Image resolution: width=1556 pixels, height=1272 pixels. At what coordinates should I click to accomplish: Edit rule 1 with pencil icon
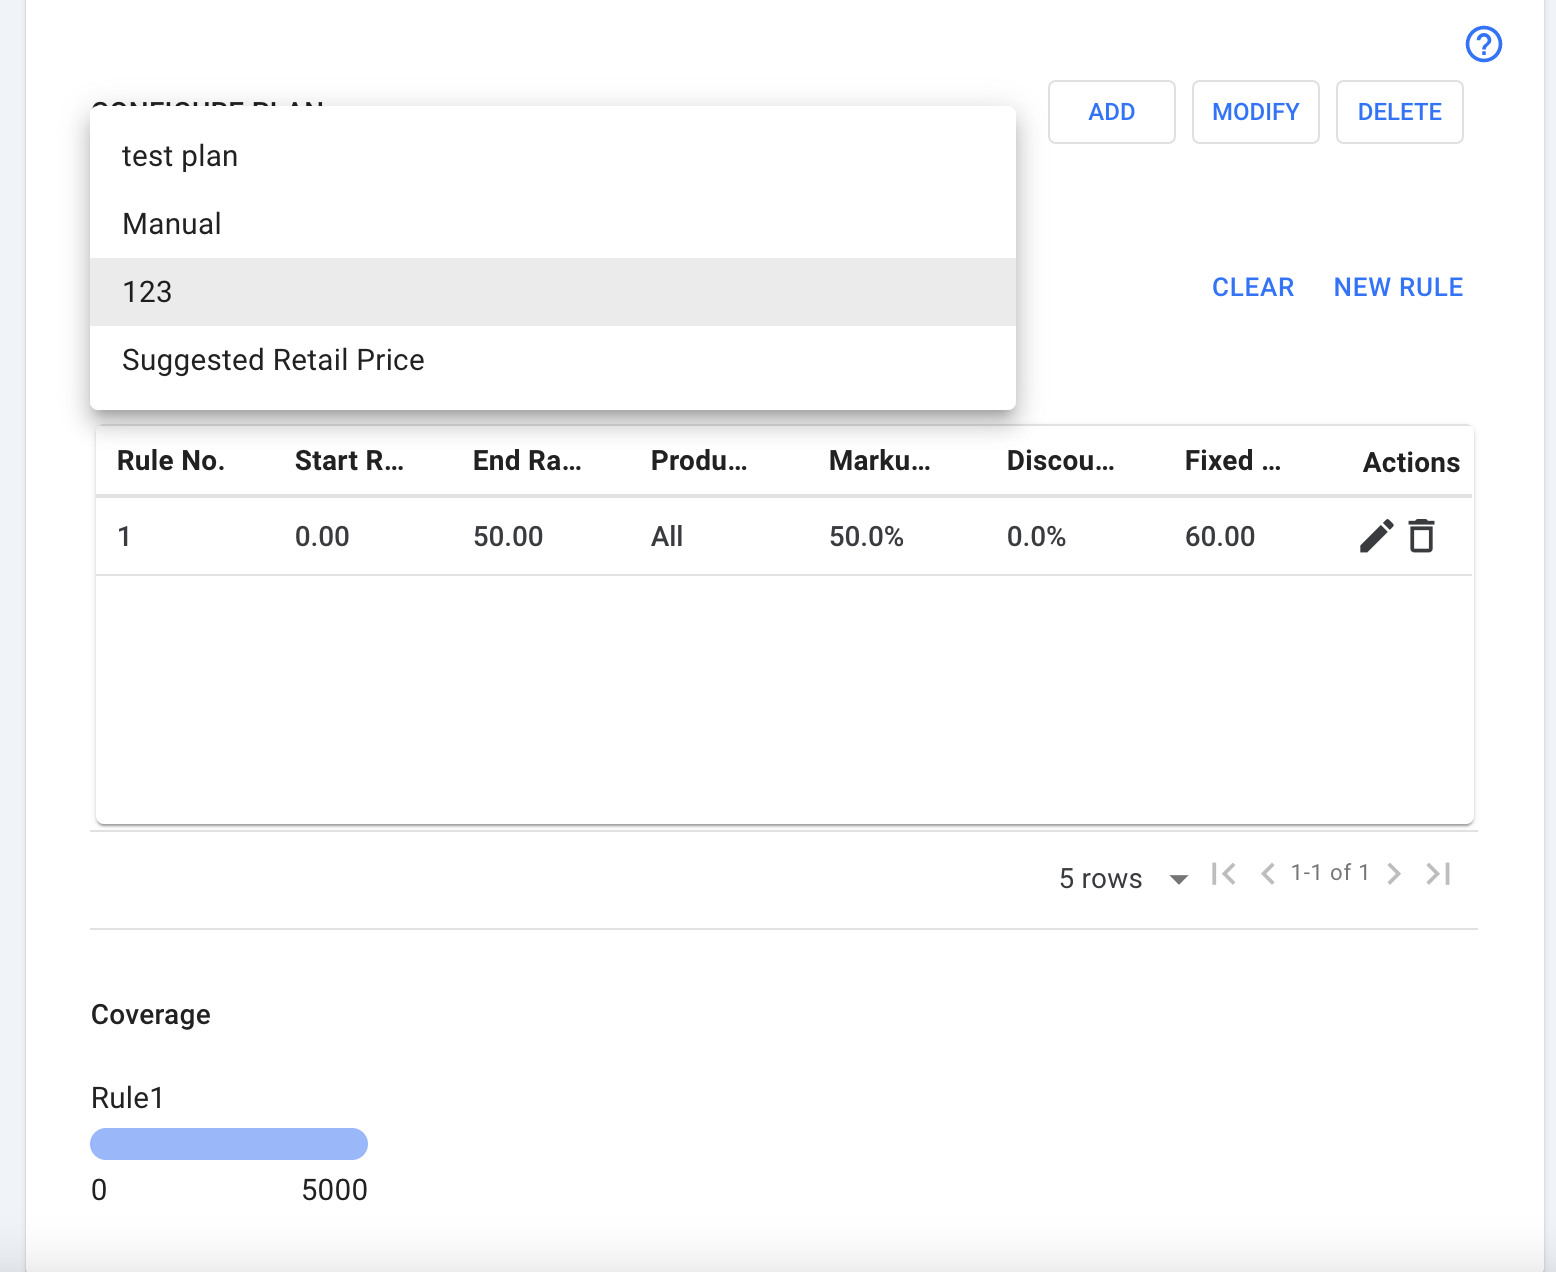click(1376, 536)
